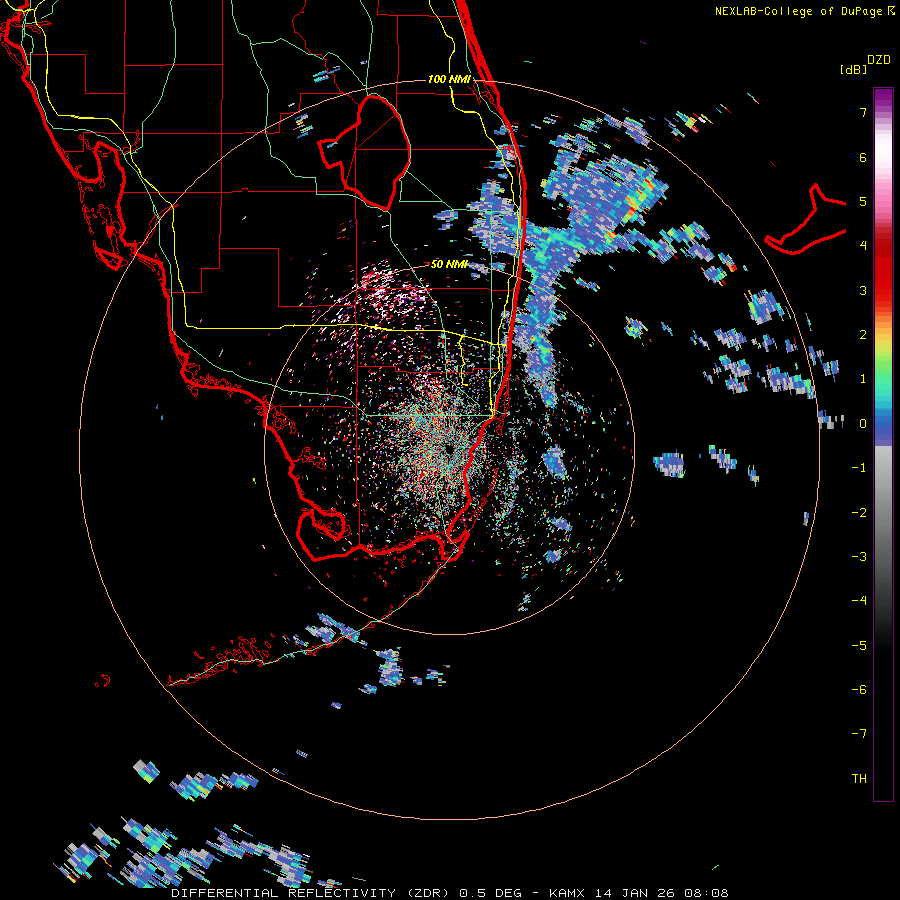
Task: Click the DZD dB color scale title
Action: pos(865,64)
